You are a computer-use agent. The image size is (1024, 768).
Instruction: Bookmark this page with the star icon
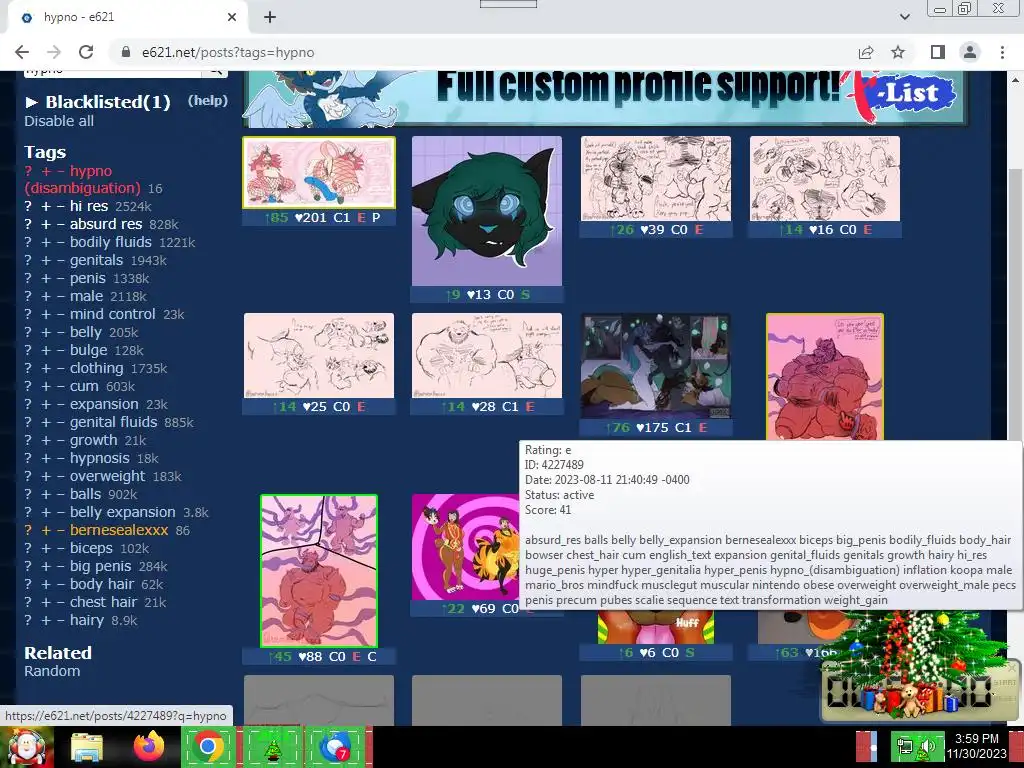coord(898,52)
